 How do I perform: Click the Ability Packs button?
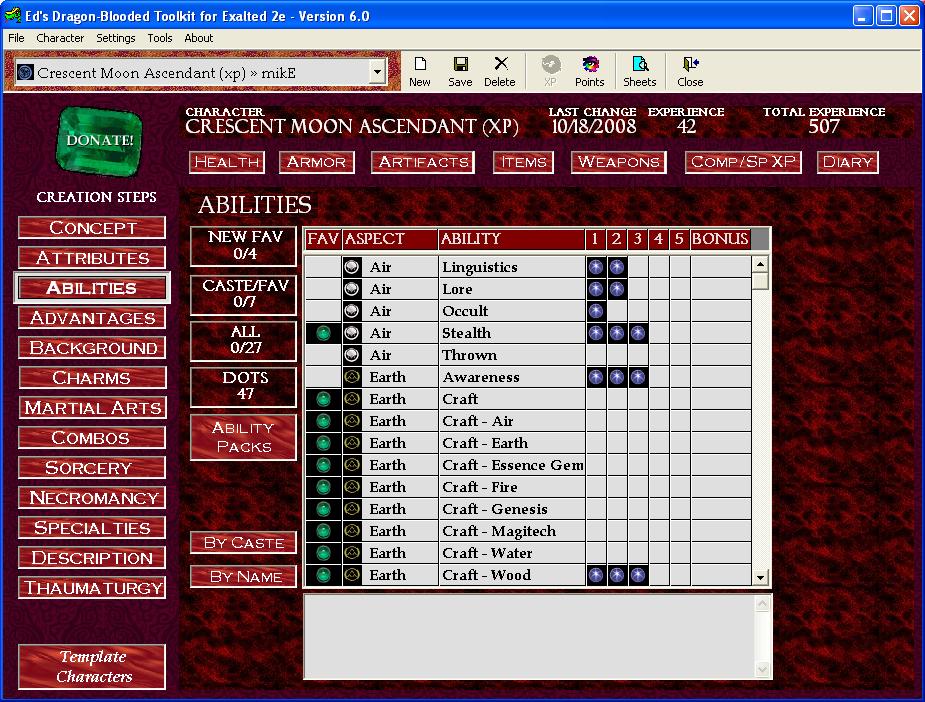[243, 437]
